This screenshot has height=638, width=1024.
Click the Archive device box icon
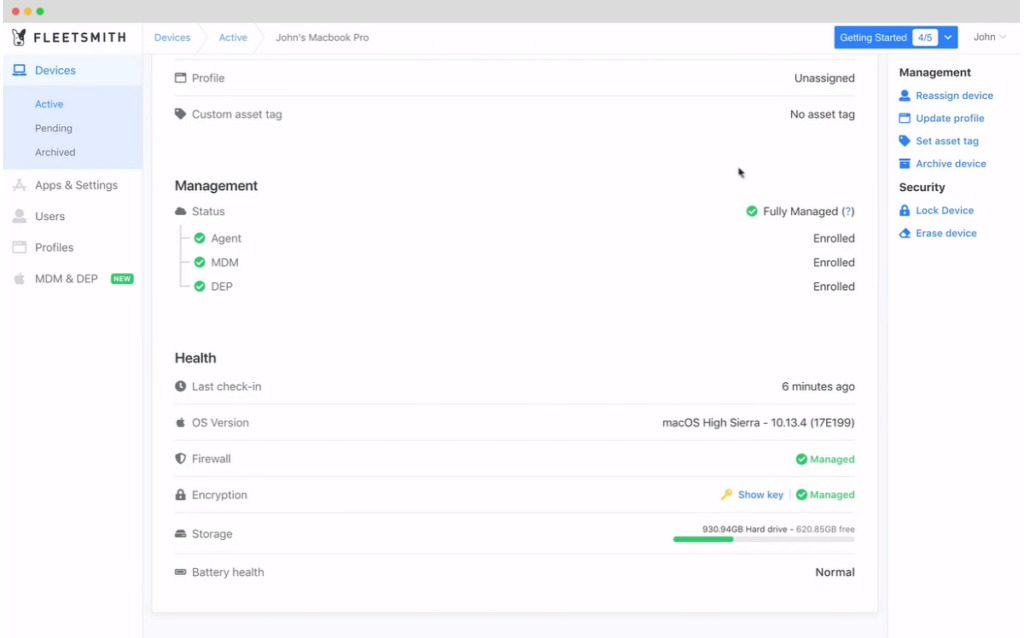904,163
